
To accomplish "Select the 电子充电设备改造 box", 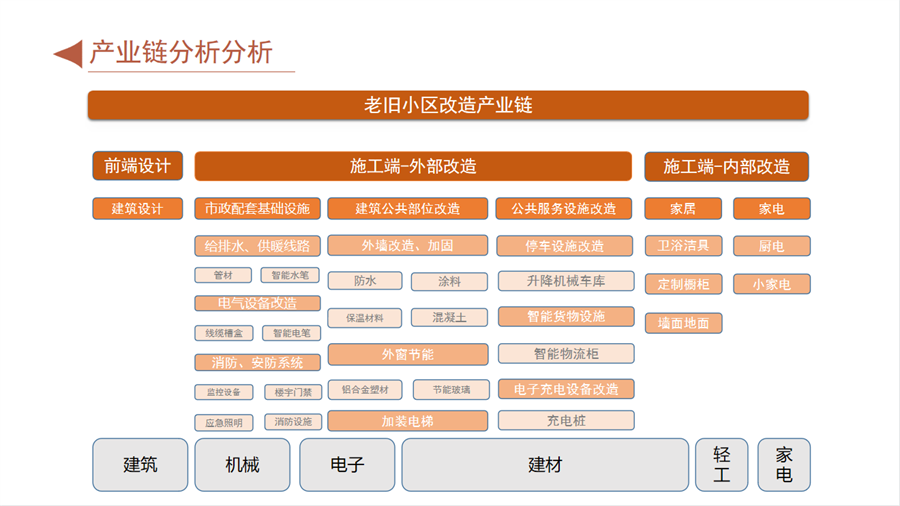I will click(x=566, y=389).
